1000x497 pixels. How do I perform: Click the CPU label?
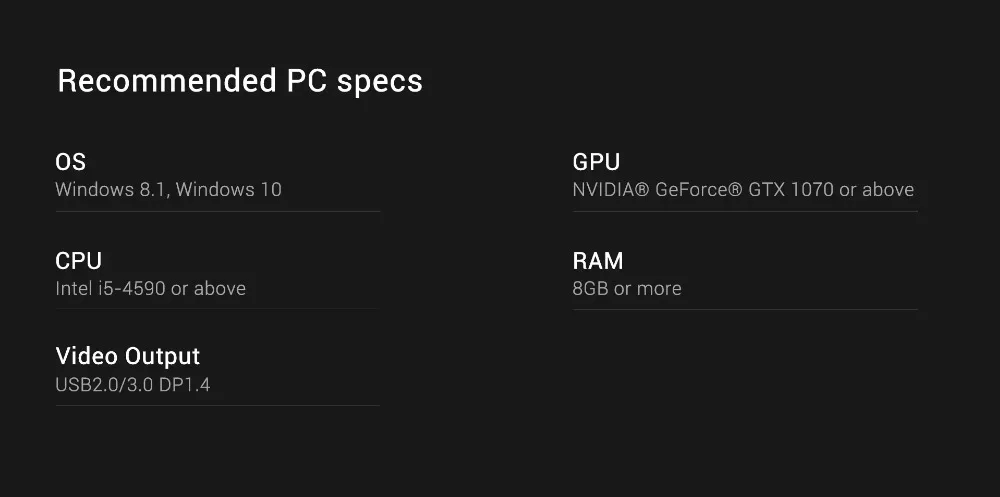click(78, 261)
